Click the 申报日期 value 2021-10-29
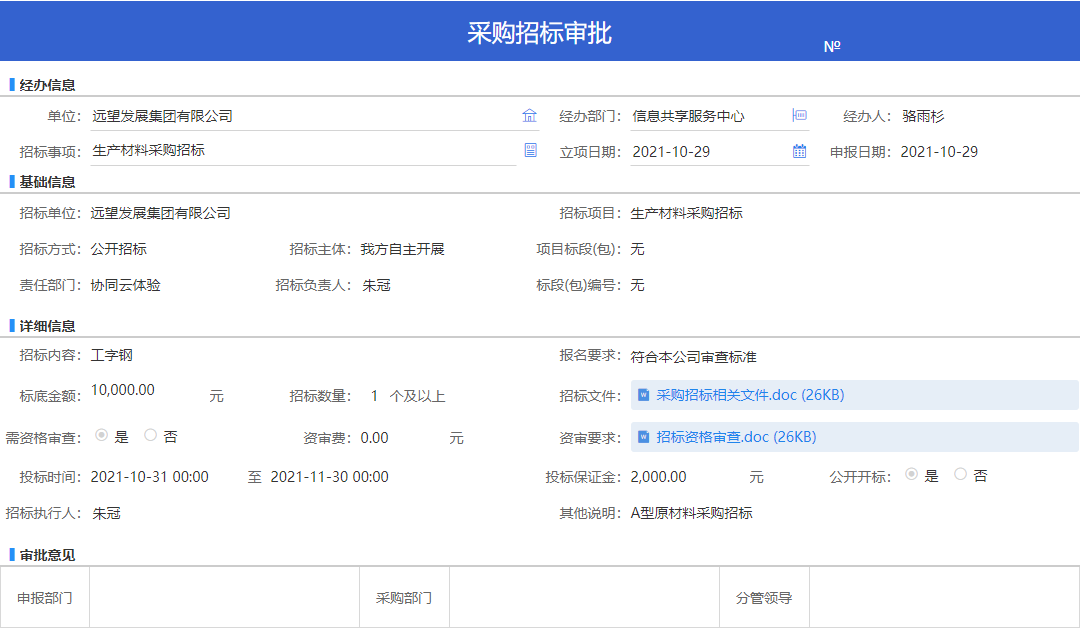1080x630 pixels. click(939, 152)
